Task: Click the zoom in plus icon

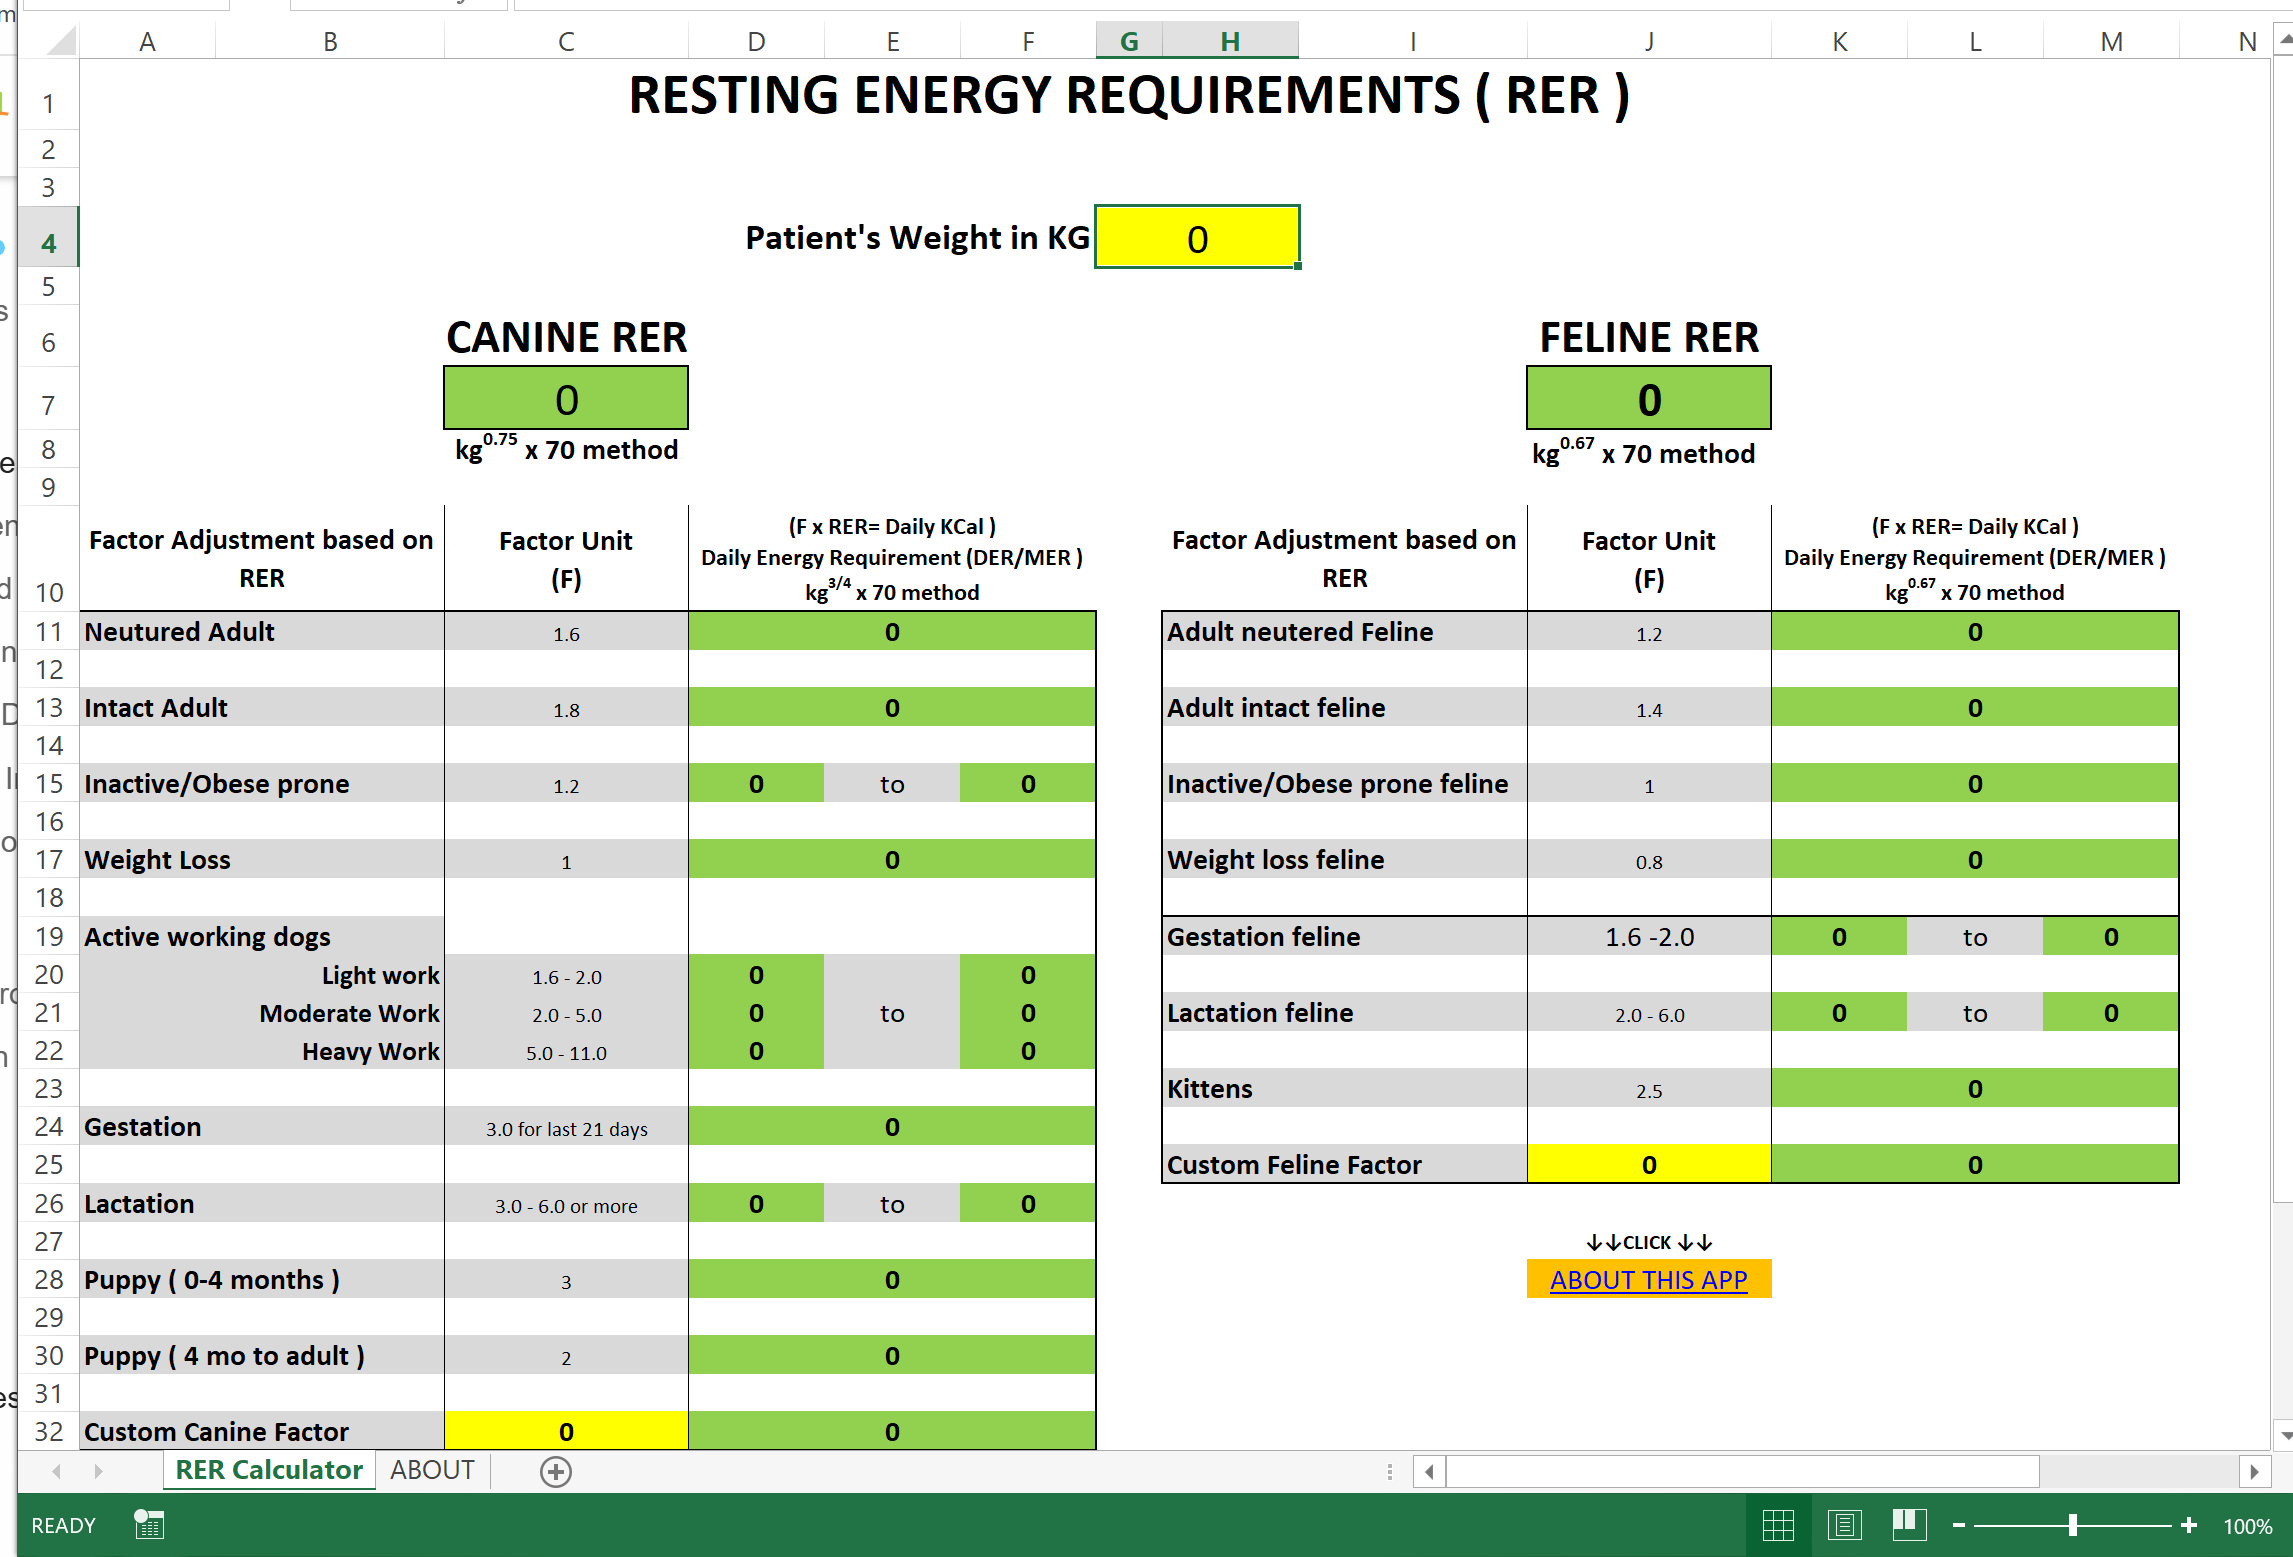Action: pos(2188,1525)
